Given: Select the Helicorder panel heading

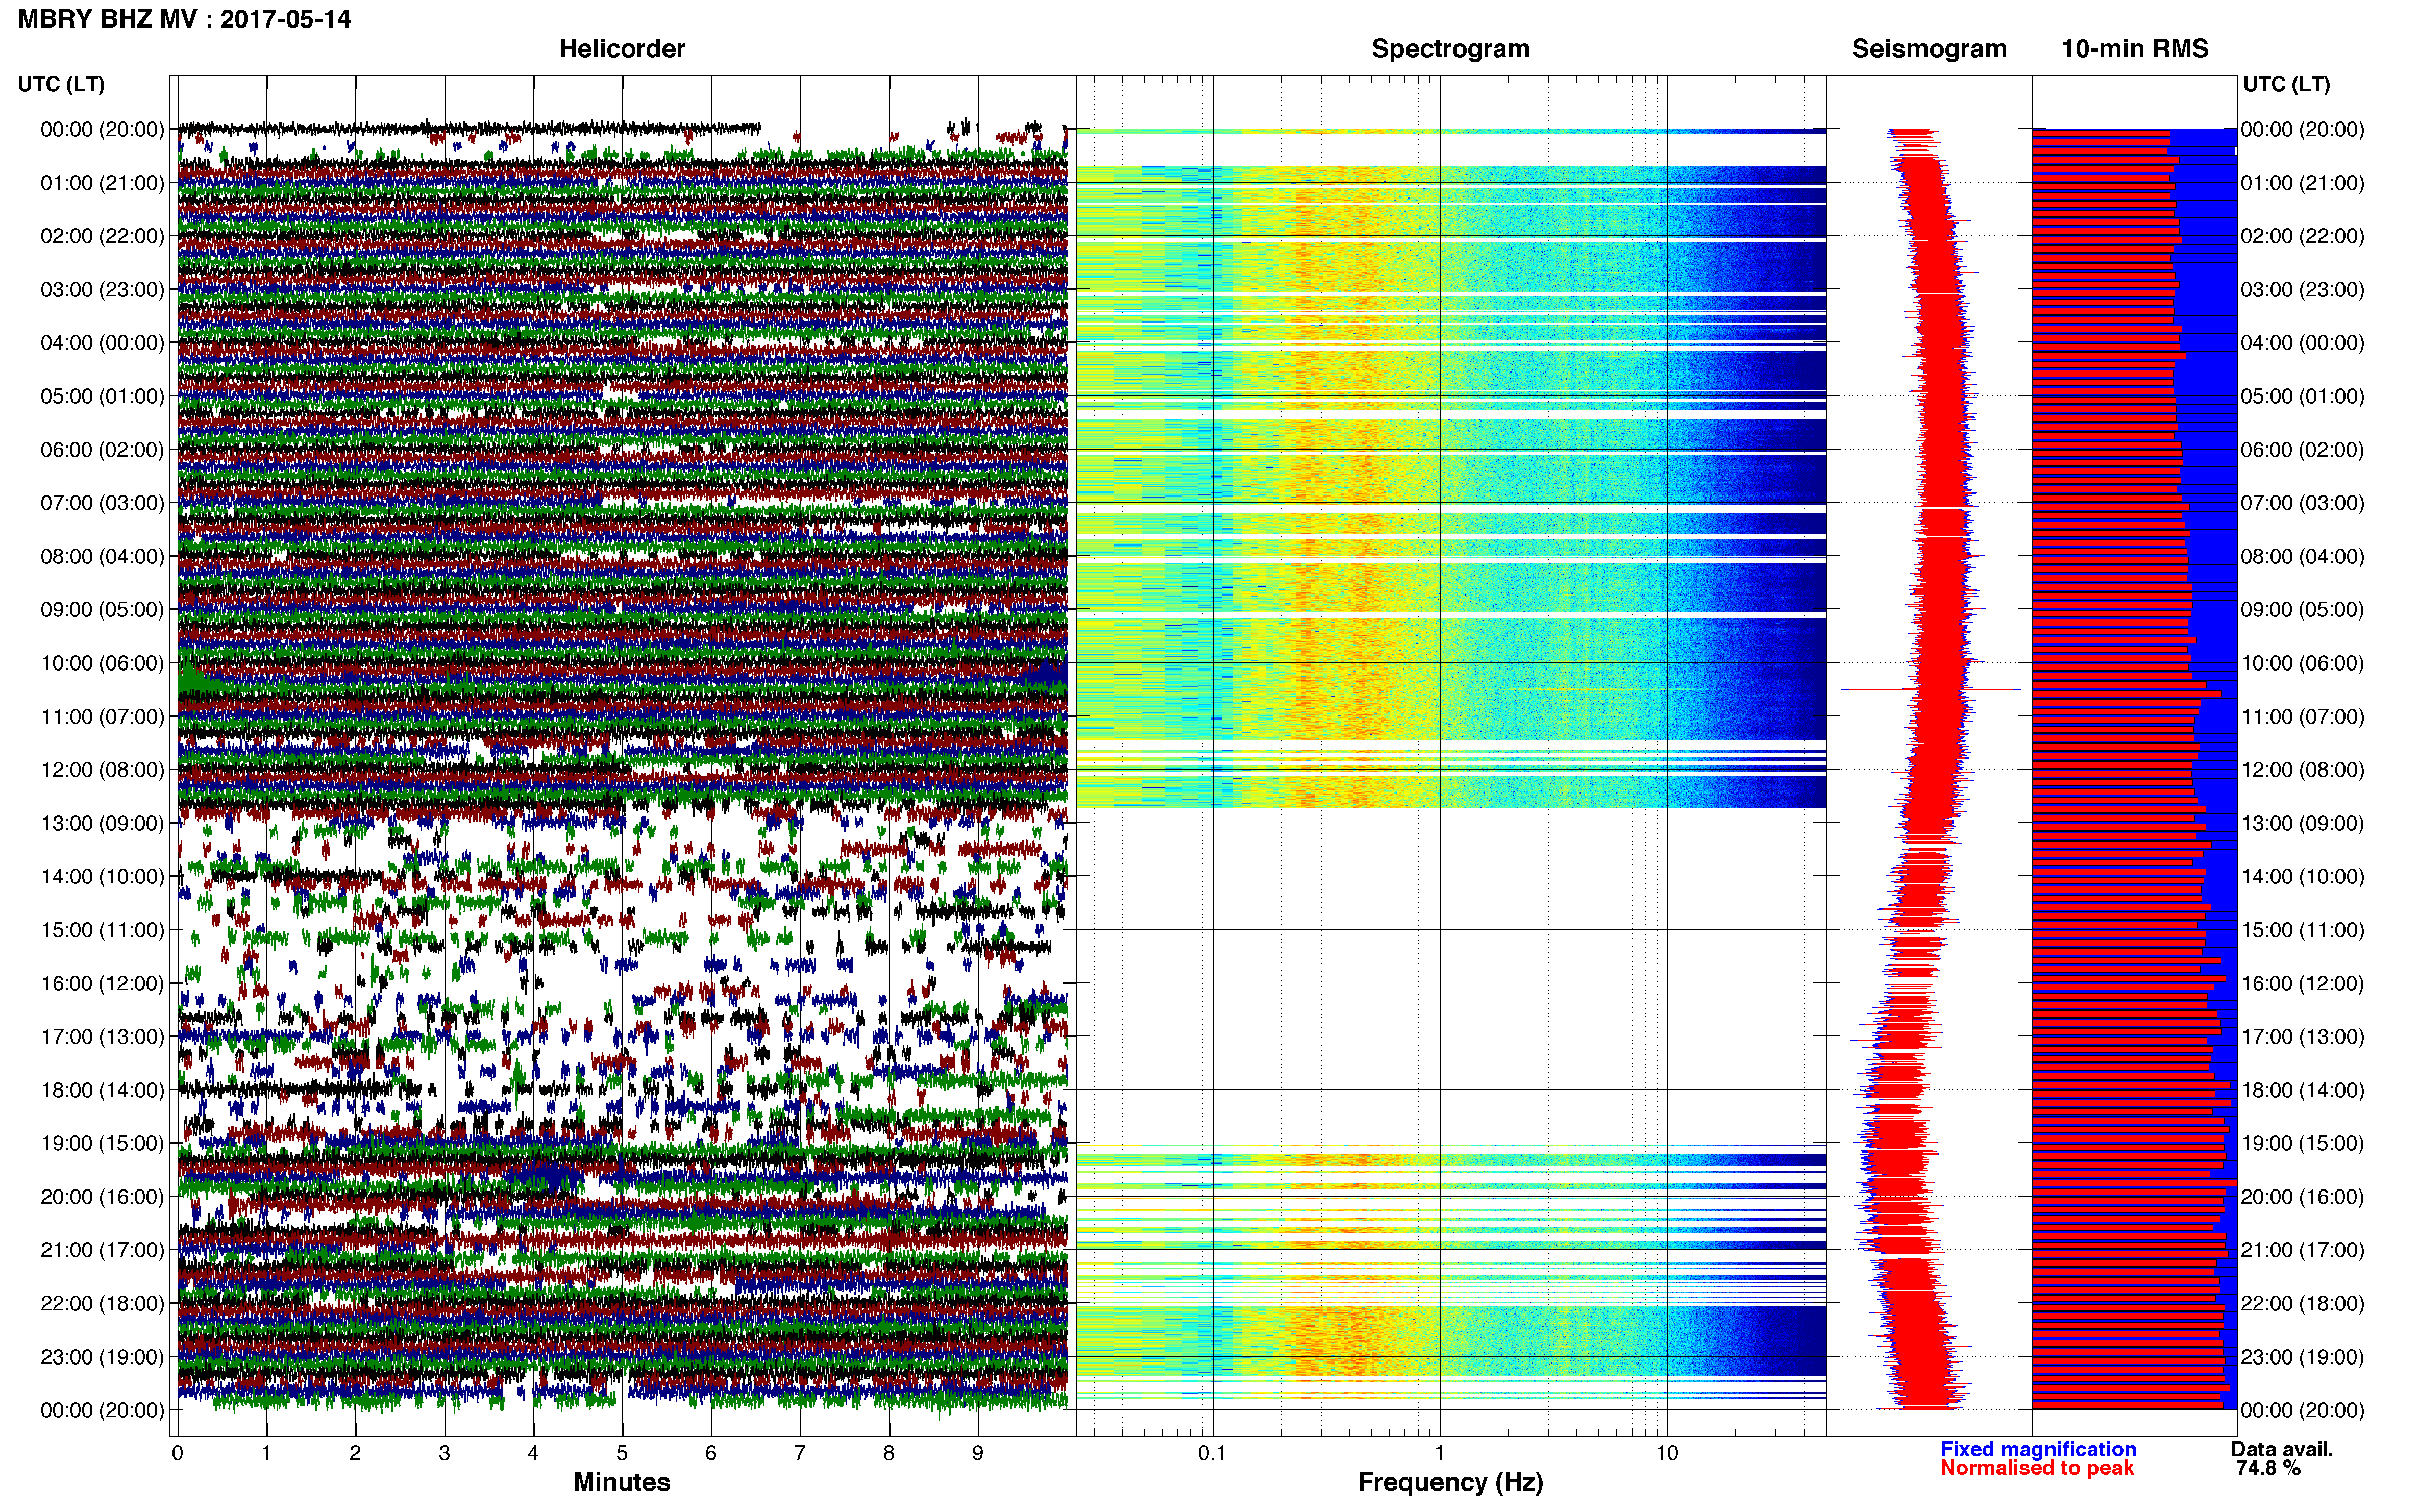Looking at the screenshot, I should coord(622,49).
